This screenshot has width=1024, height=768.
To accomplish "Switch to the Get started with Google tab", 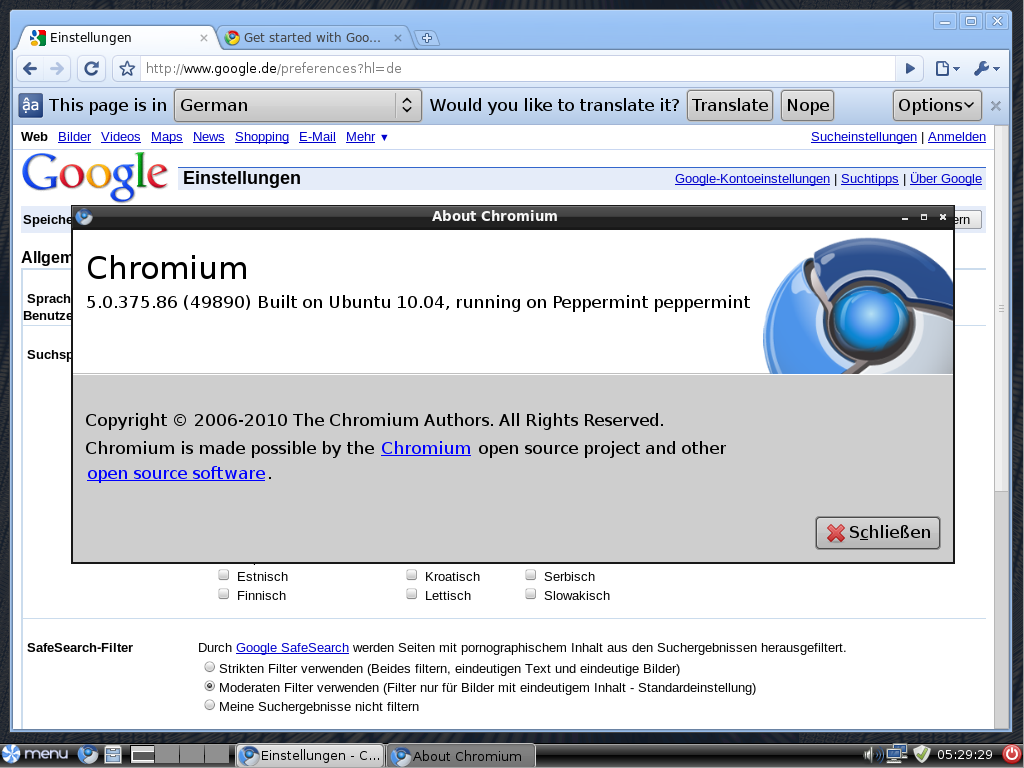I will [312, 38].
